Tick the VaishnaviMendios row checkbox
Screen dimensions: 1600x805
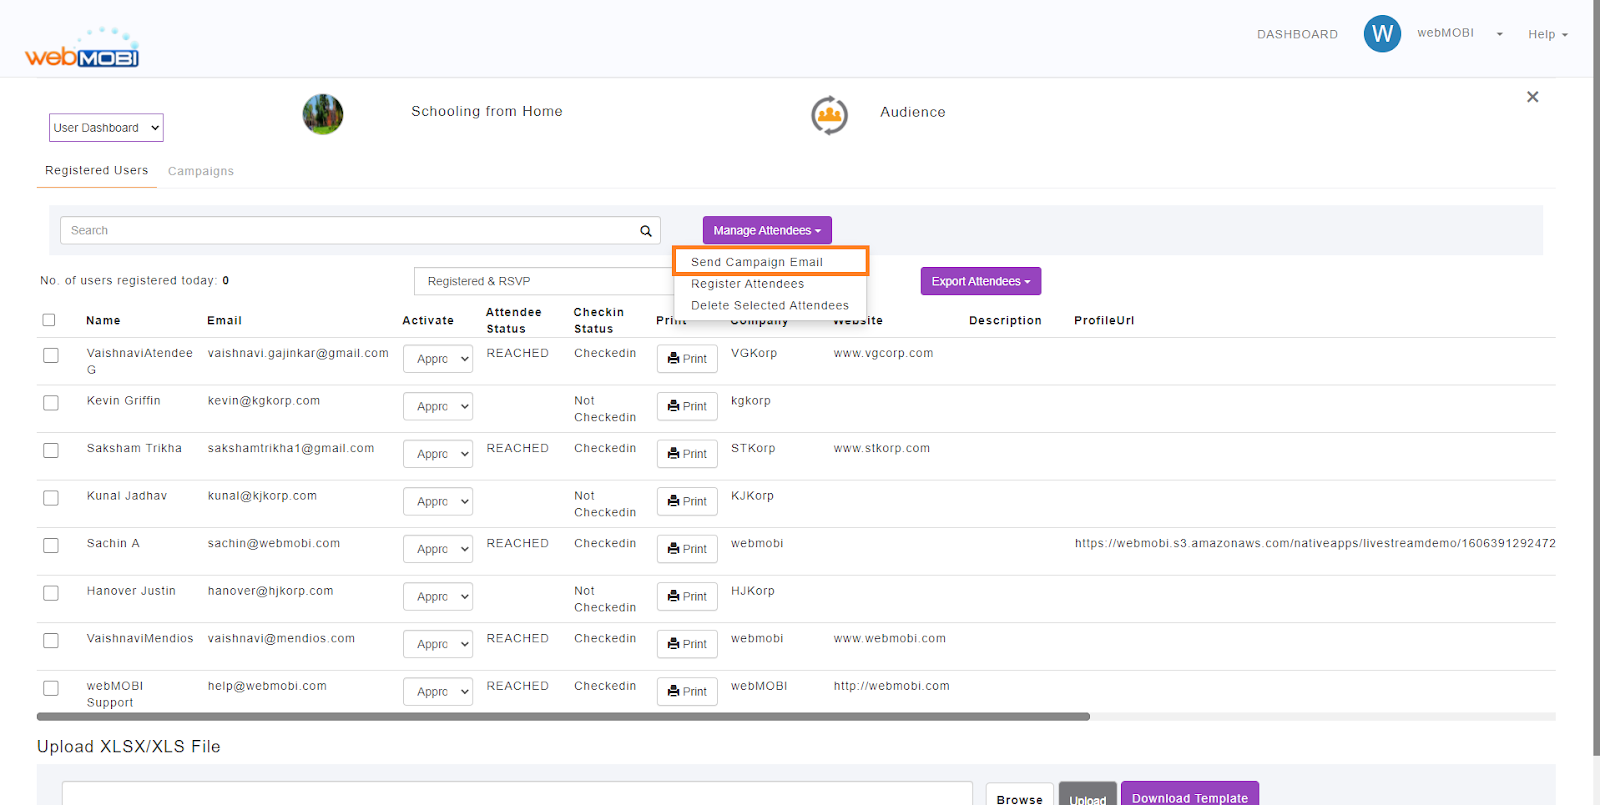tap(51, 640)
